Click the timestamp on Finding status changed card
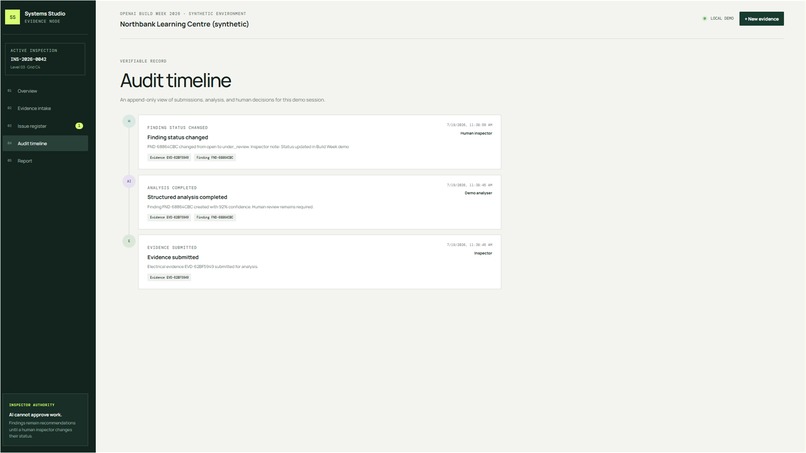This screenshot has height=453, width=806. tap(469, 125)
